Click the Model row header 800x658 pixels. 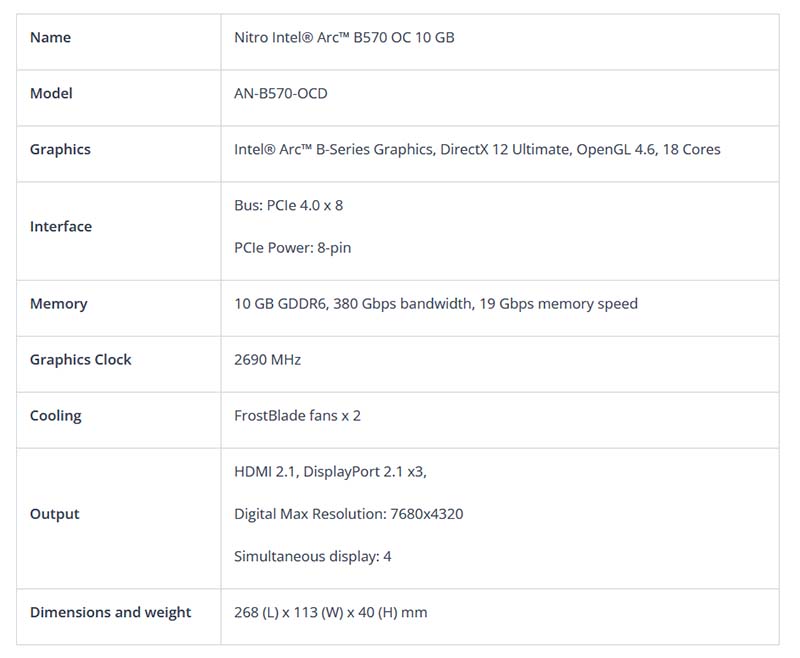pyautogui.click(x=51, y=94)
